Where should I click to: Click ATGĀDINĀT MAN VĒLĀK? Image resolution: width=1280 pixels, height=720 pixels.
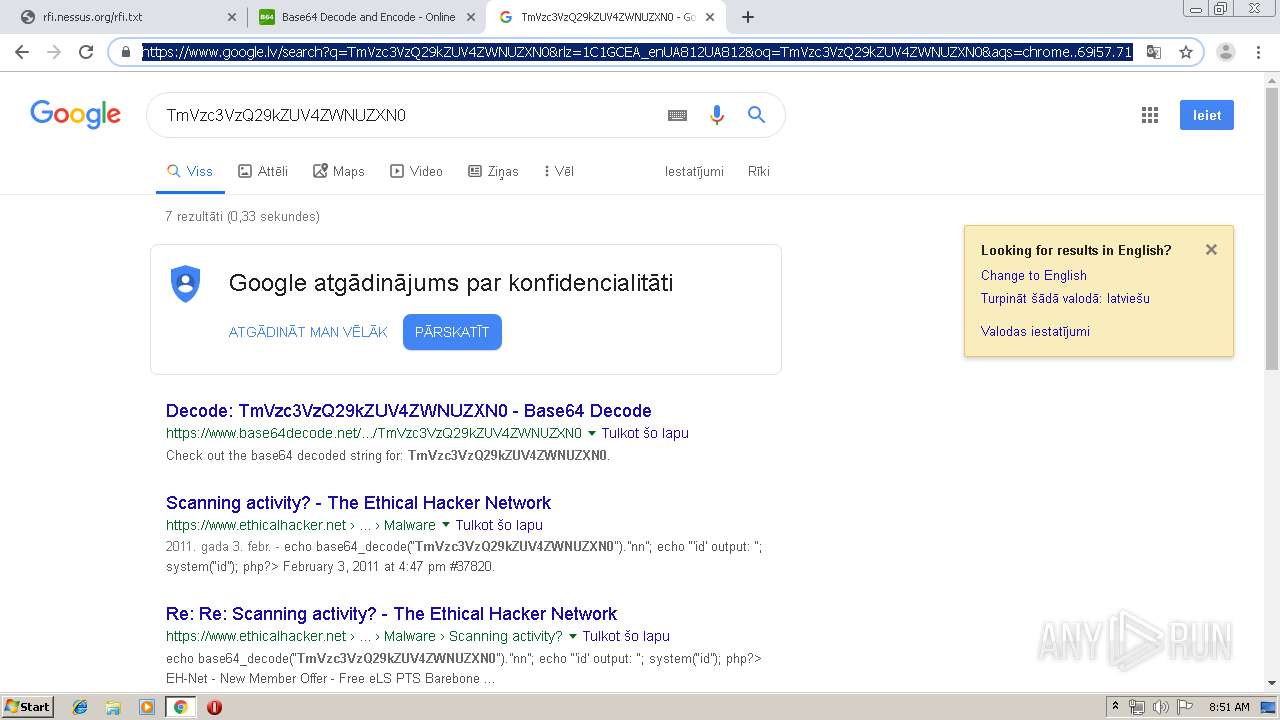point(308,332)
